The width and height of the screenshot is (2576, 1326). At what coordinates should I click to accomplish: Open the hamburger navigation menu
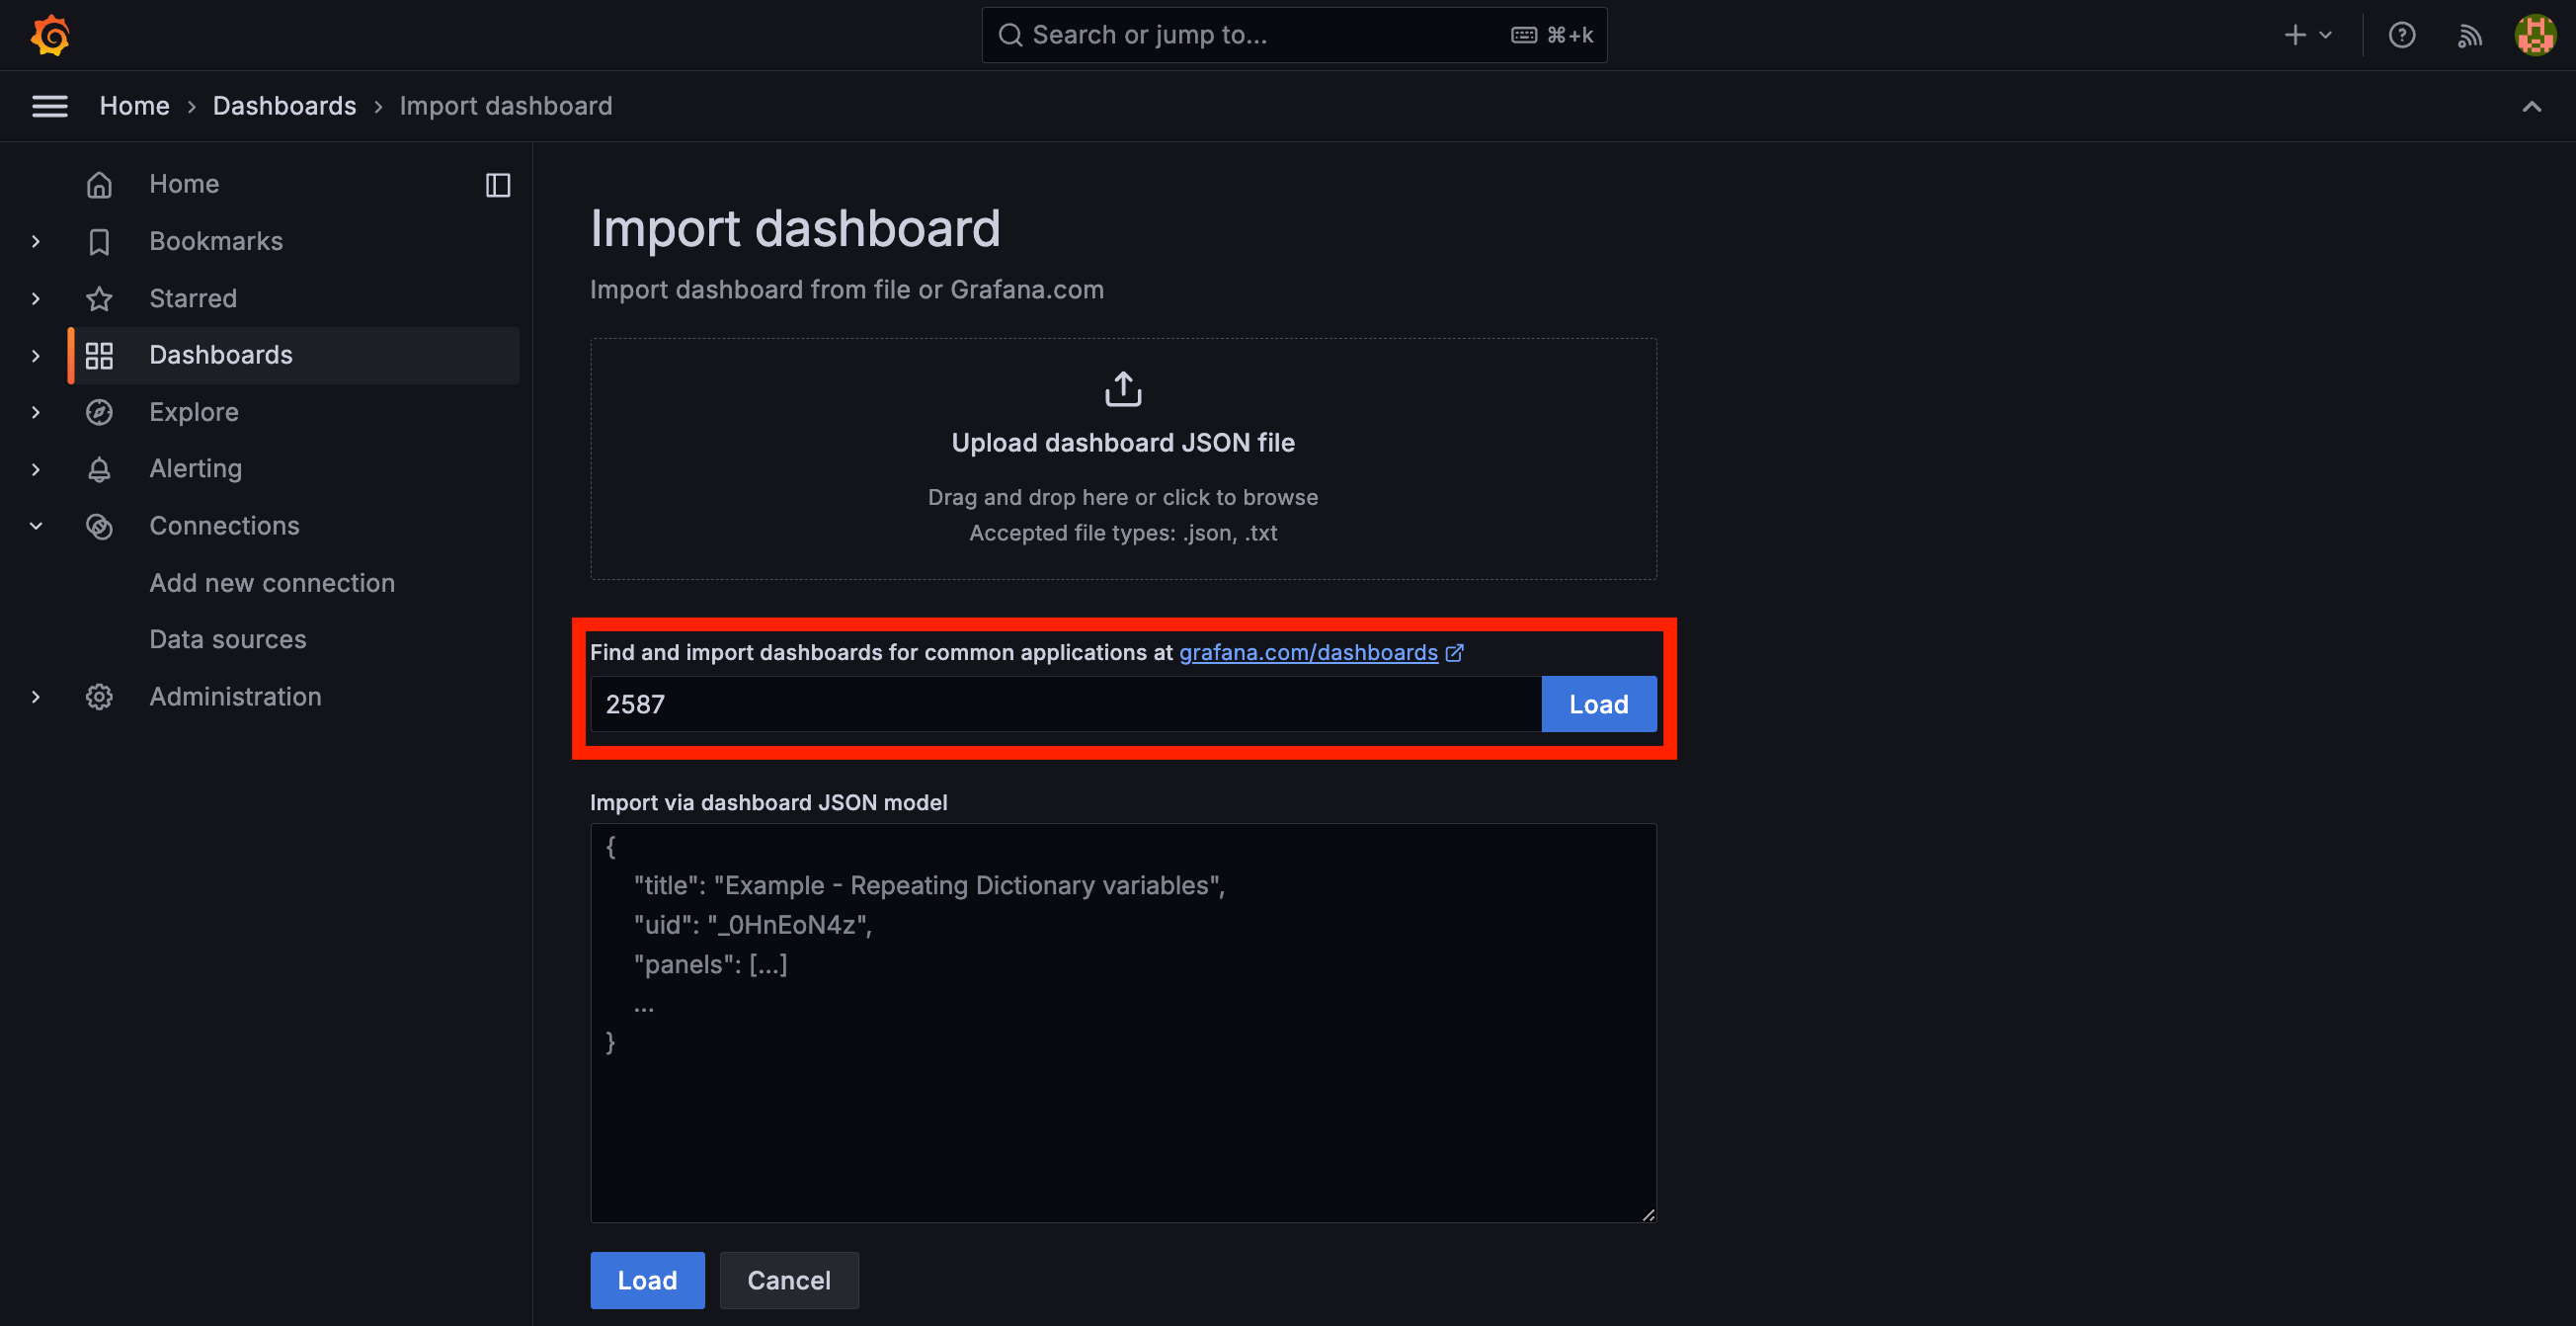click(x=50, y=106)
